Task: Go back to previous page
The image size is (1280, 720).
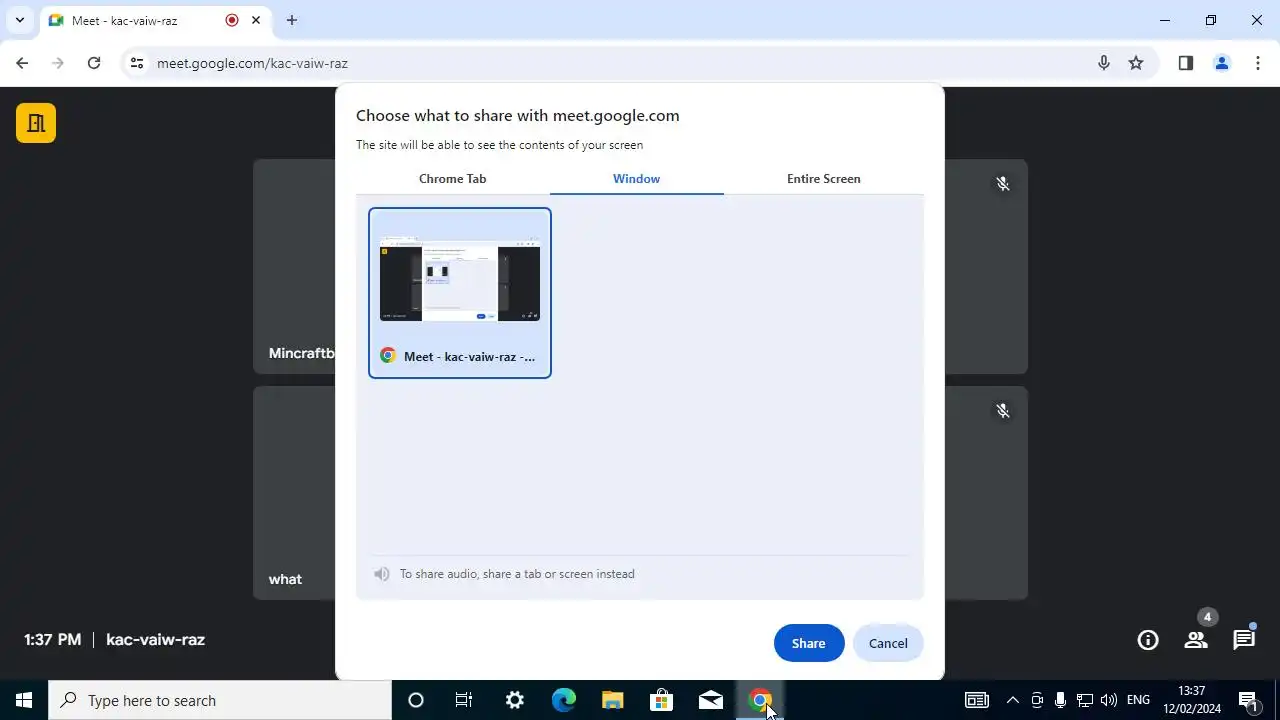Action: pos(22,63)
